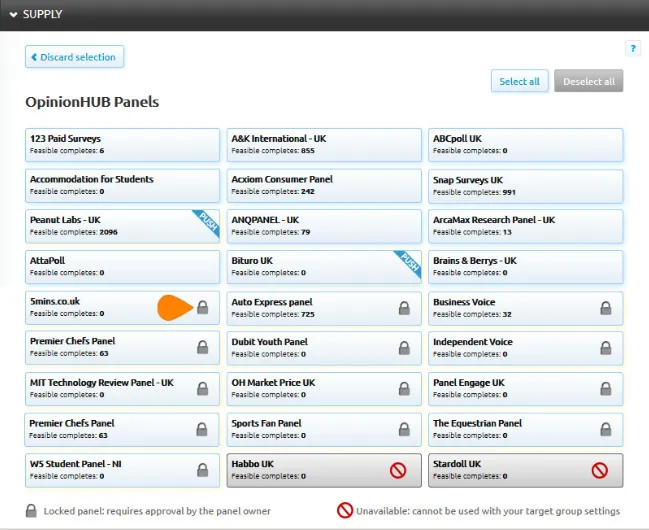Select the A&K International - UK panel
The height and width of the screenshot is (530, 649).
pyautogui.click(x=324, y=145)
